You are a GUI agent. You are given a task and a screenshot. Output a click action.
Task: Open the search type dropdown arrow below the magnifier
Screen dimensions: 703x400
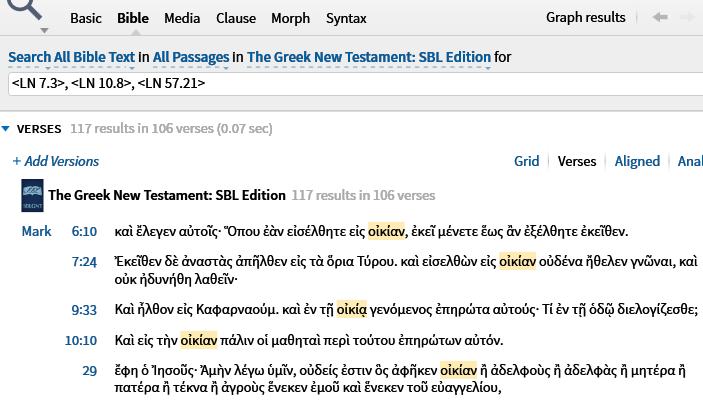44,30
